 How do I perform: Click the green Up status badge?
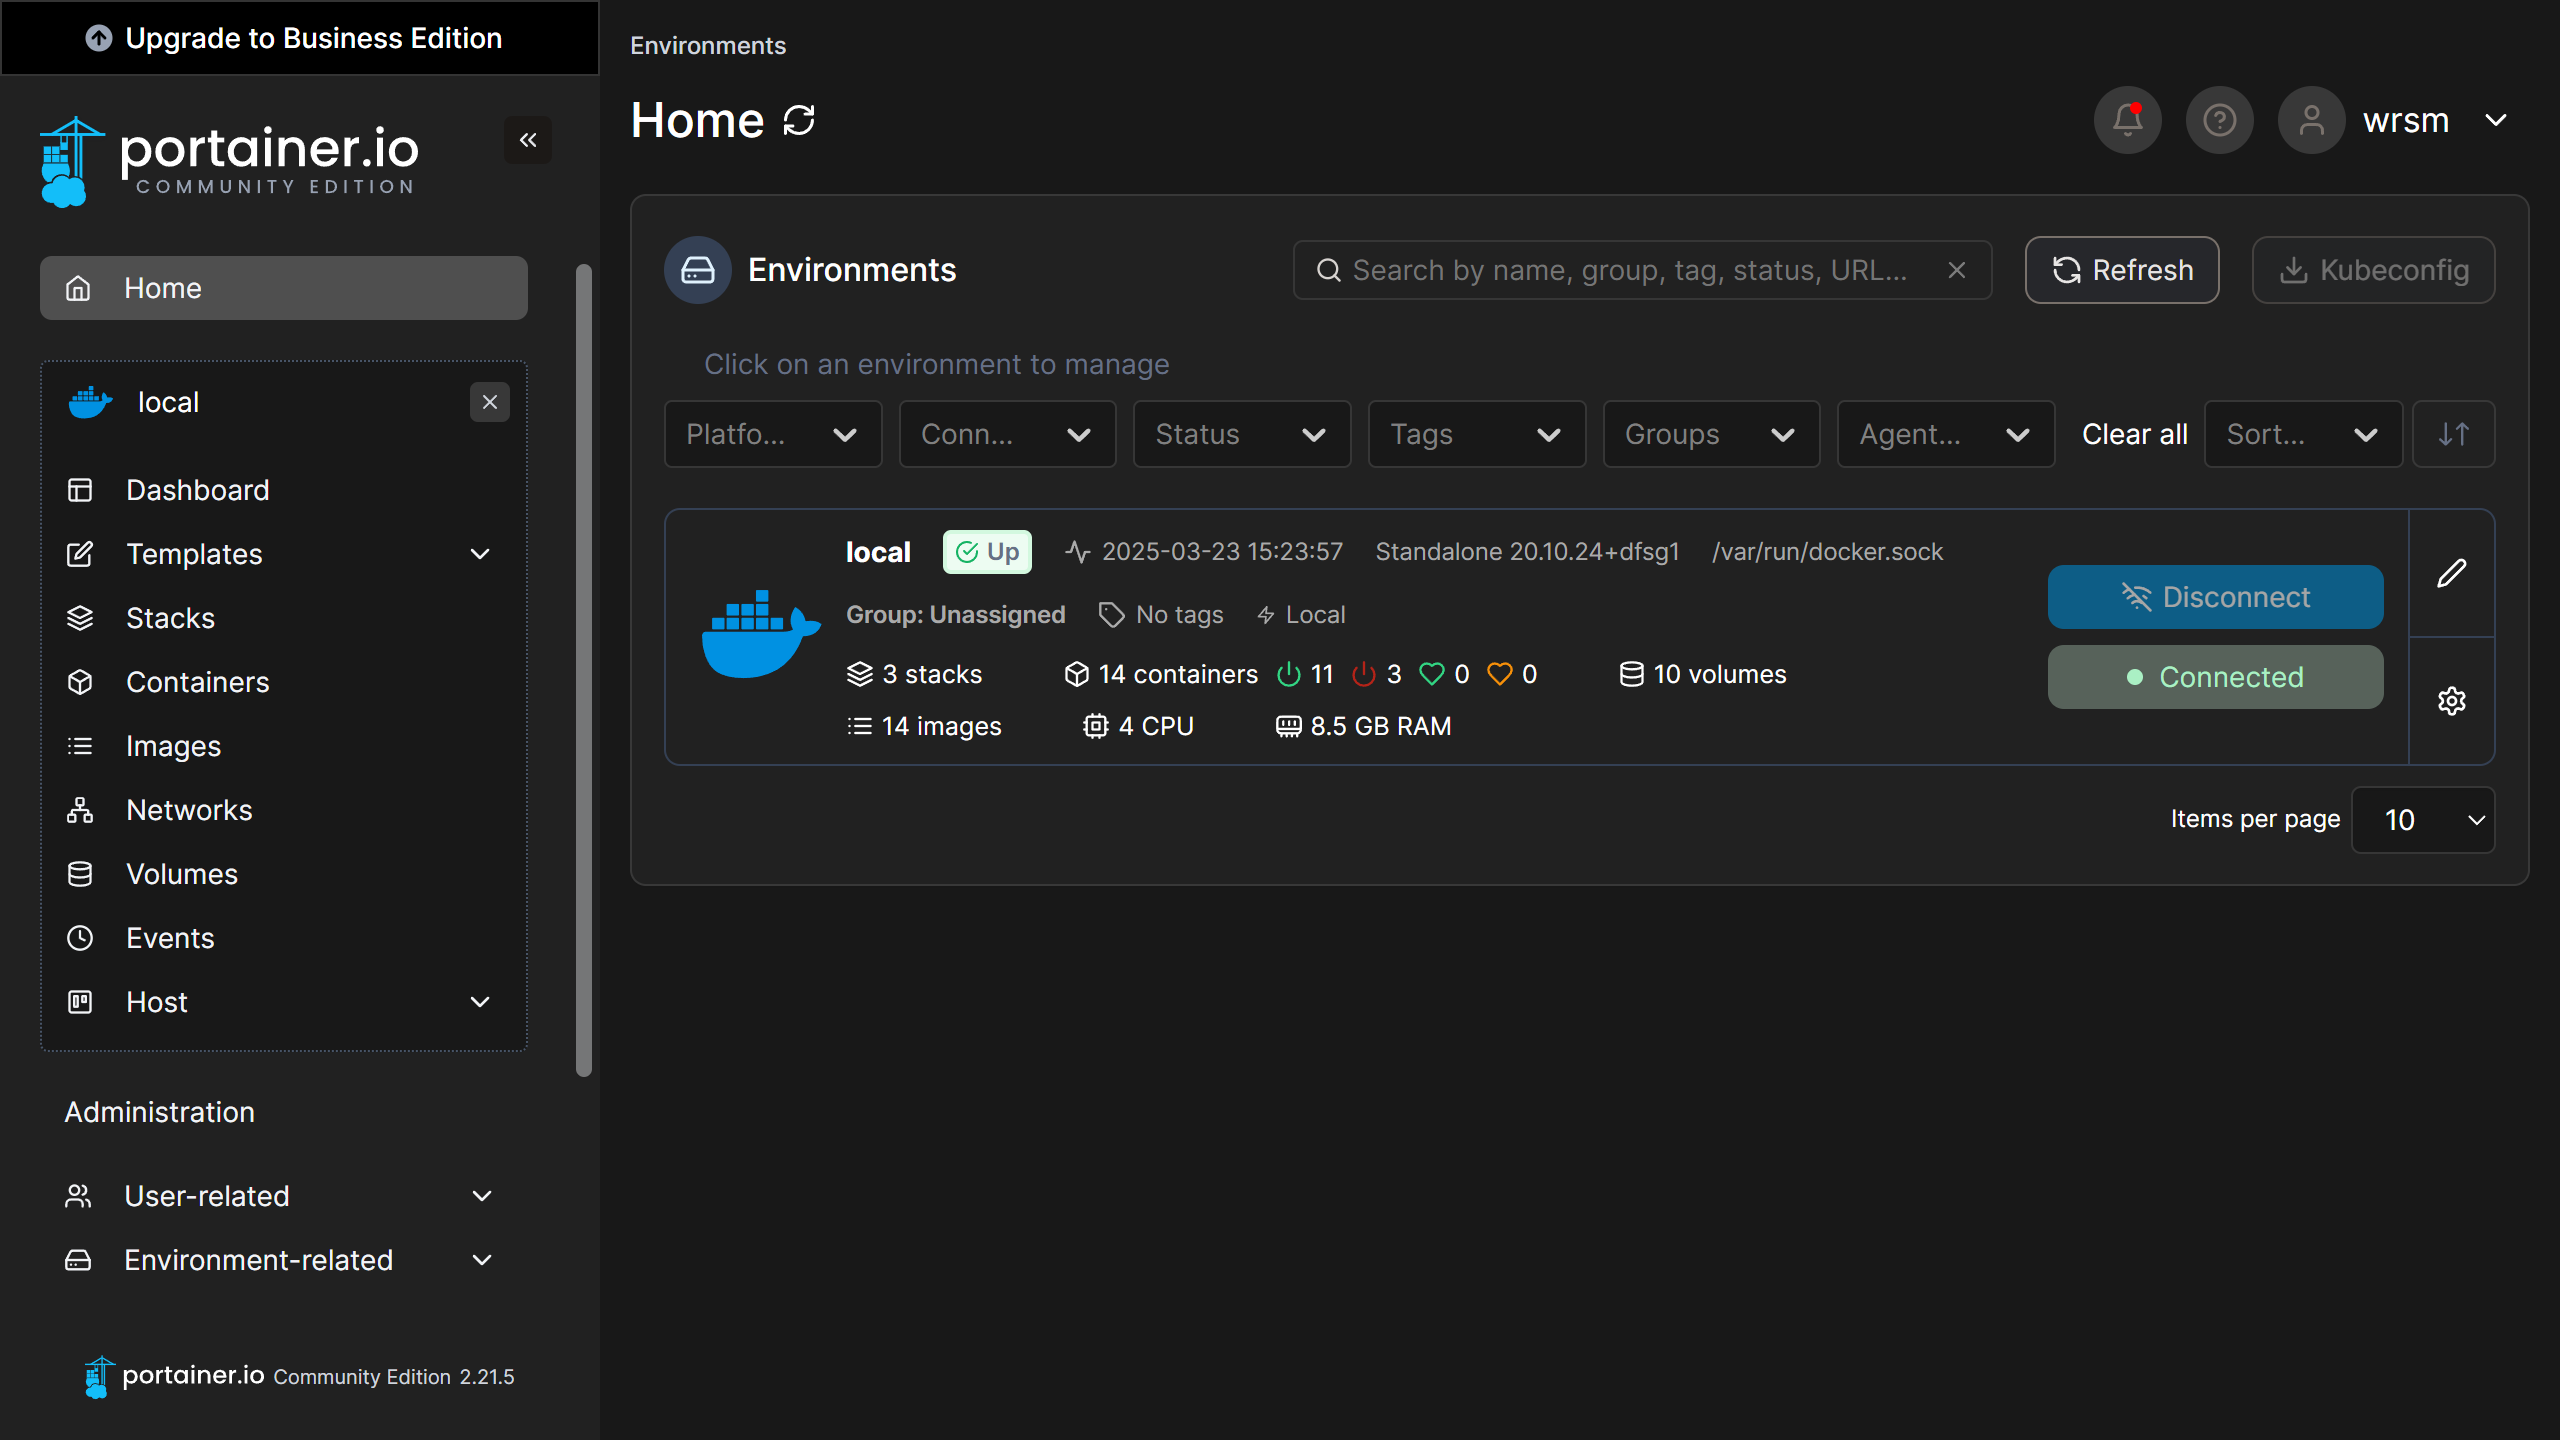click(x=987, y=552)
